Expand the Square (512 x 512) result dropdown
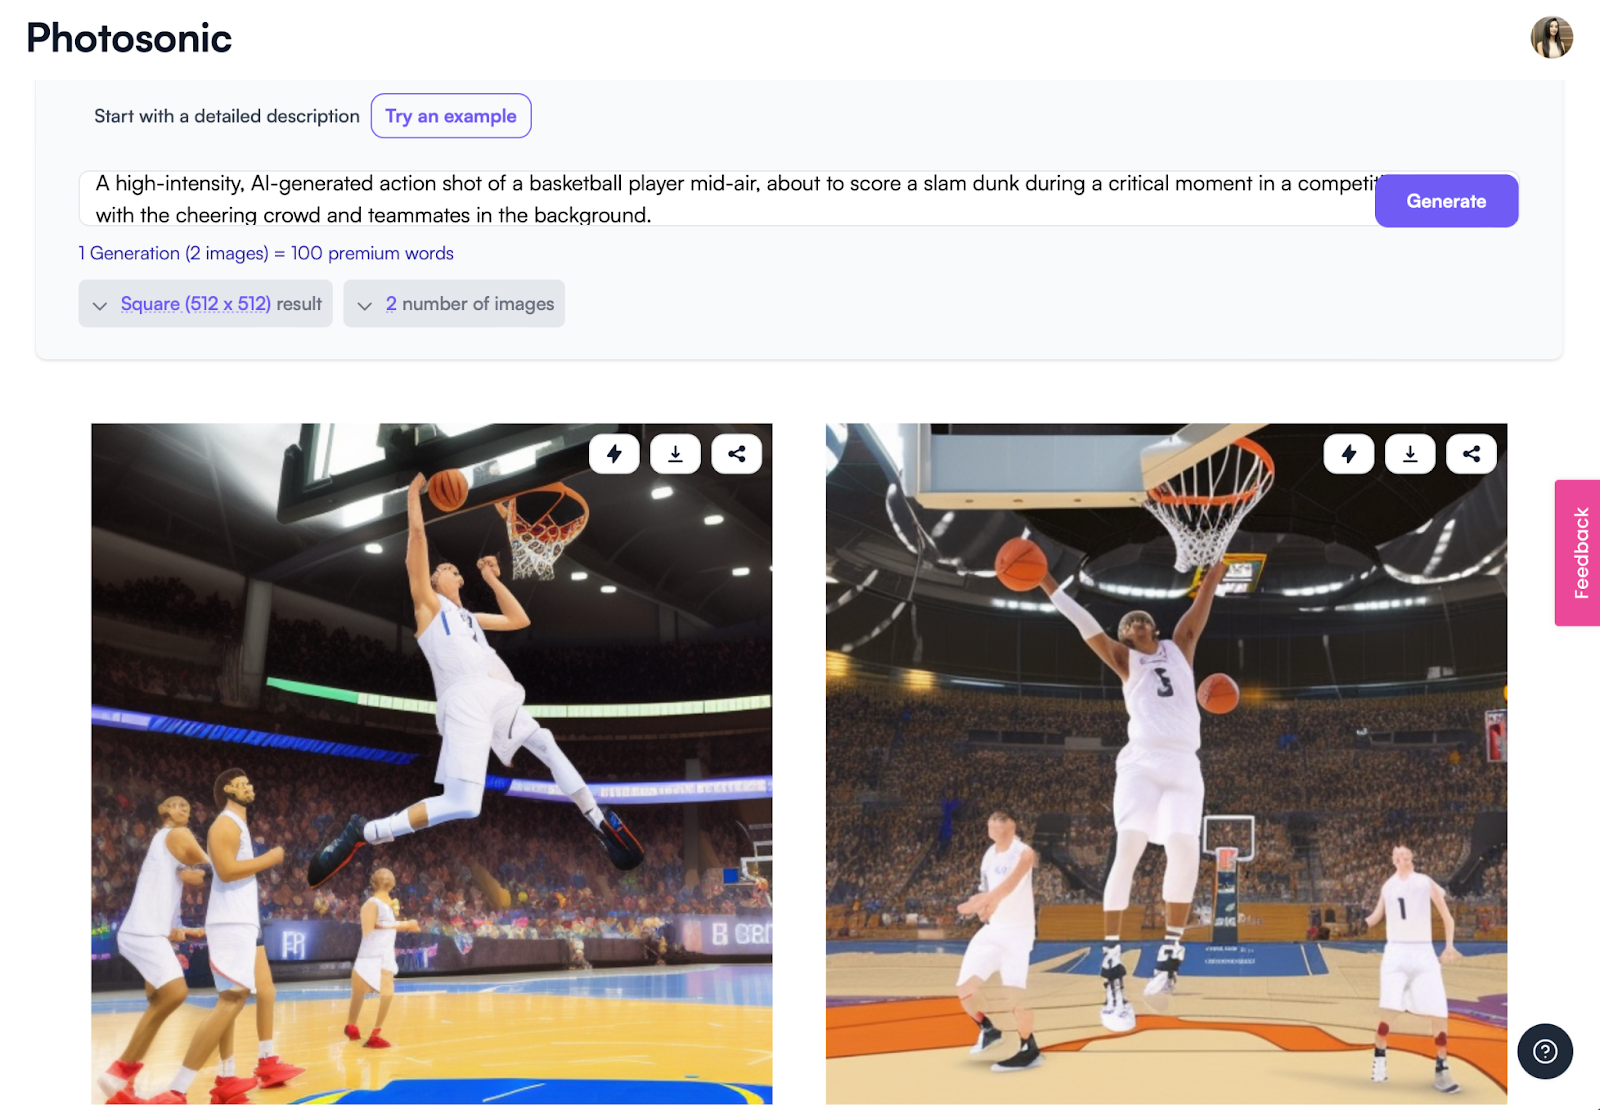Image resolution: width=1600 pixels, height=1110 pixels. 206,304
